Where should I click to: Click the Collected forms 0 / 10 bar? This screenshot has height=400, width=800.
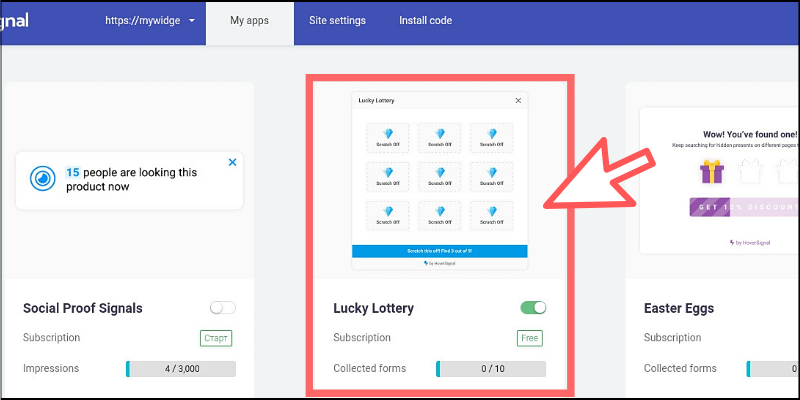click(491, 369)
